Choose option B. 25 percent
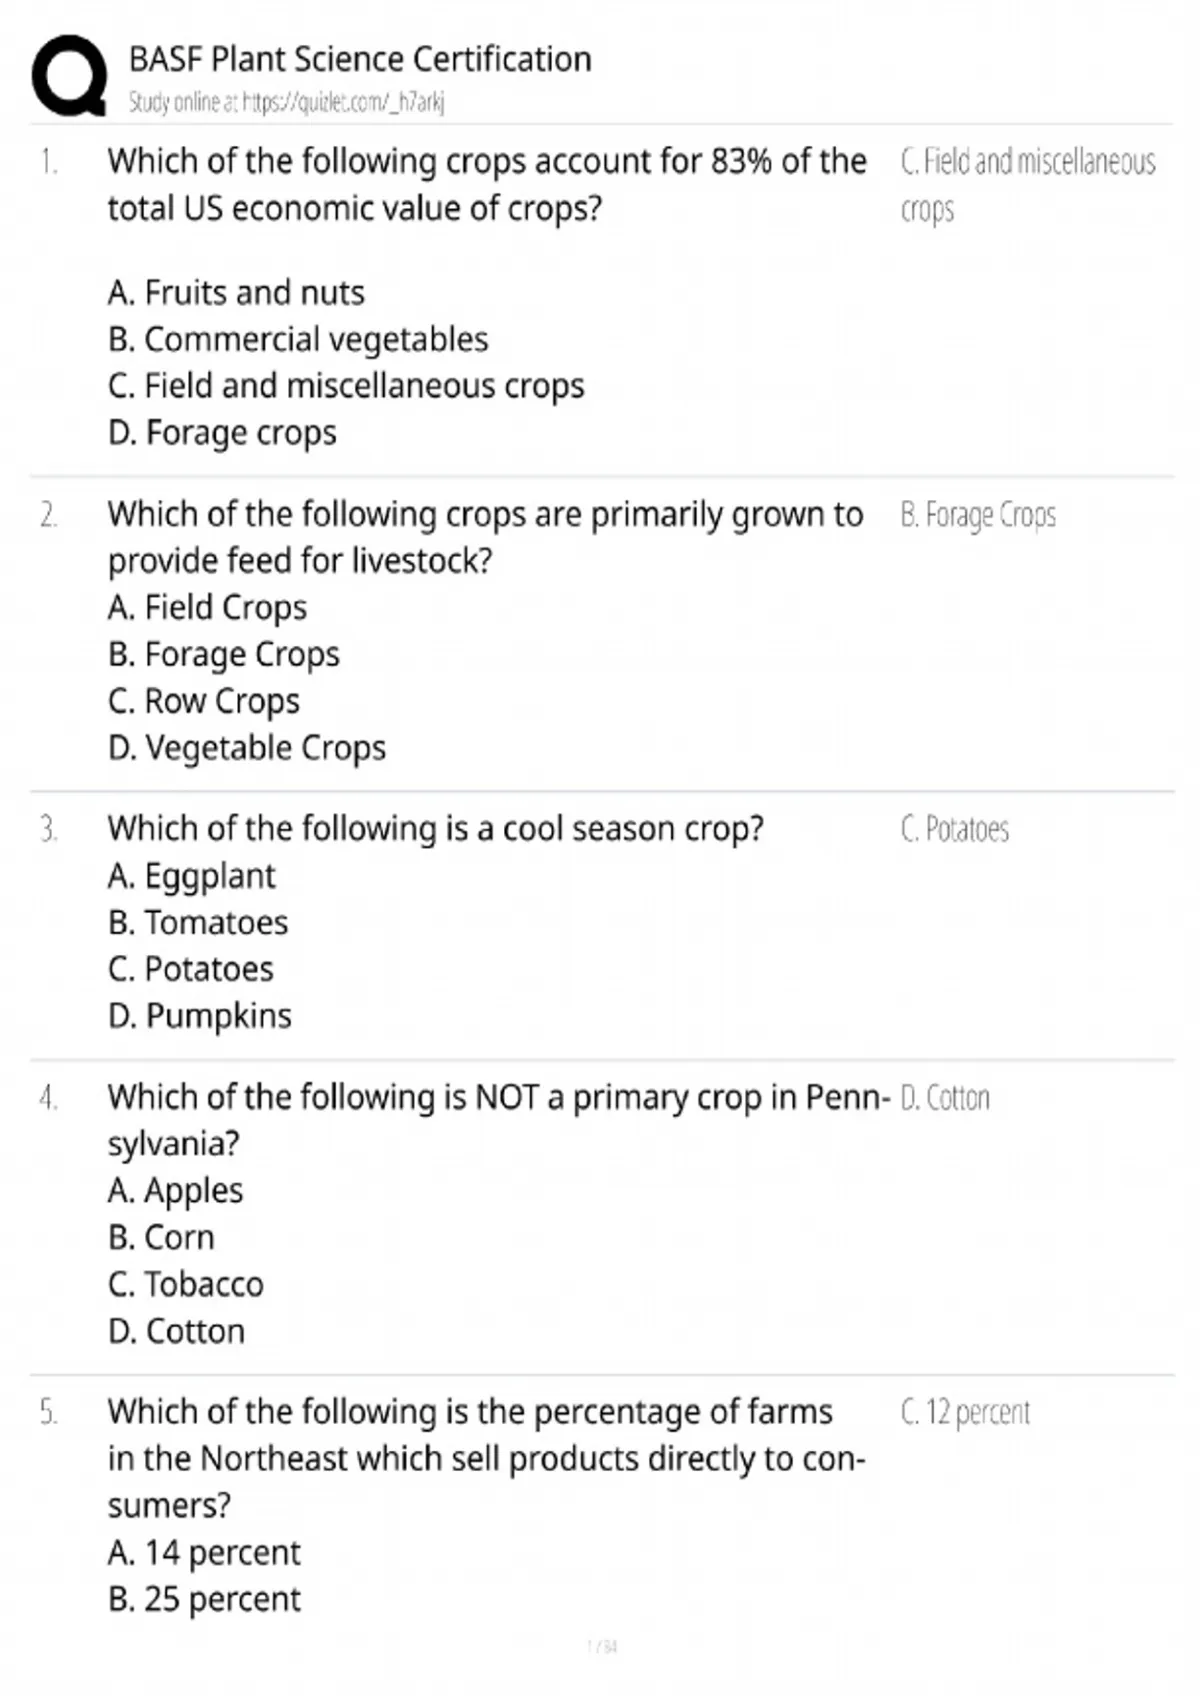The image size is (1200, 1700). pyautogui.click(x=204, y=1599)
